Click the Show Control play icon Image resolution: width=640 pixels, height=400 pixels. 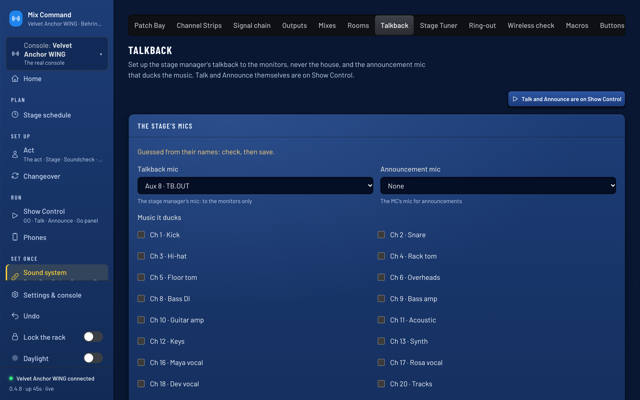(x=15, y=216)
